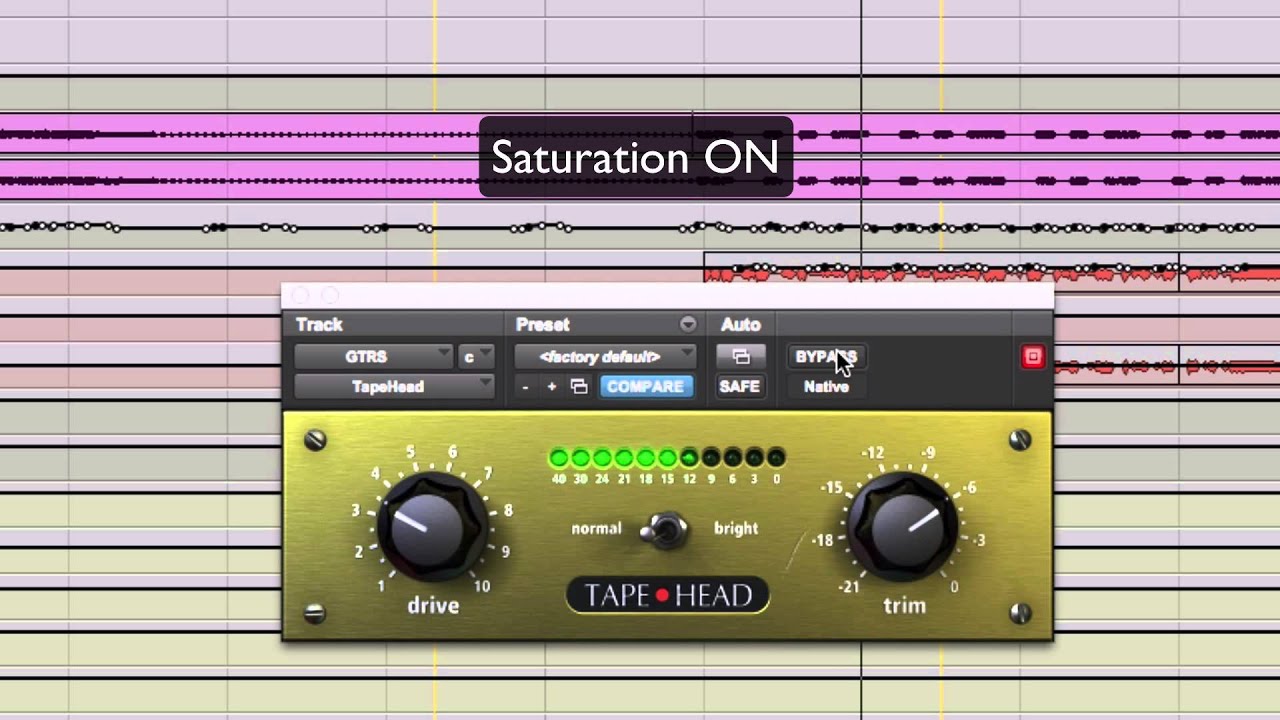This screenshot has height=720, width=1280.
Task: Click the drive scale number 5
Action: 410,453
